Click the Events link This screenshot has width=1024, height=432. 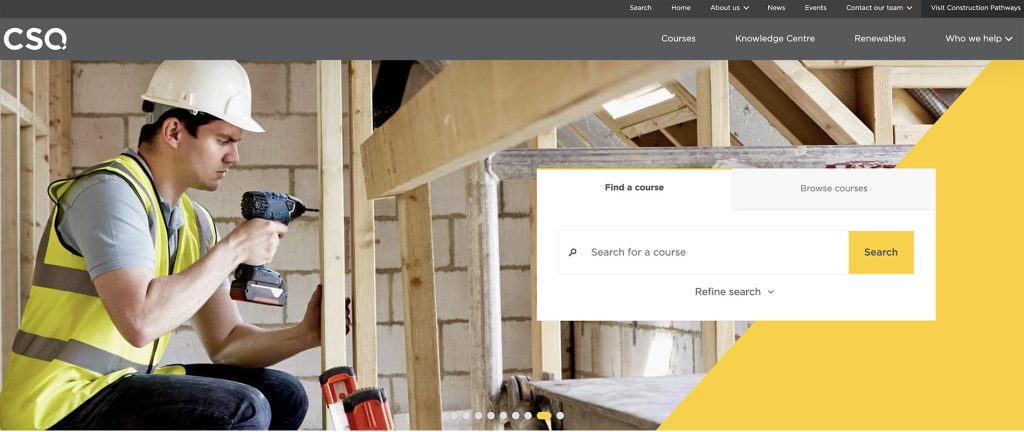815,8
